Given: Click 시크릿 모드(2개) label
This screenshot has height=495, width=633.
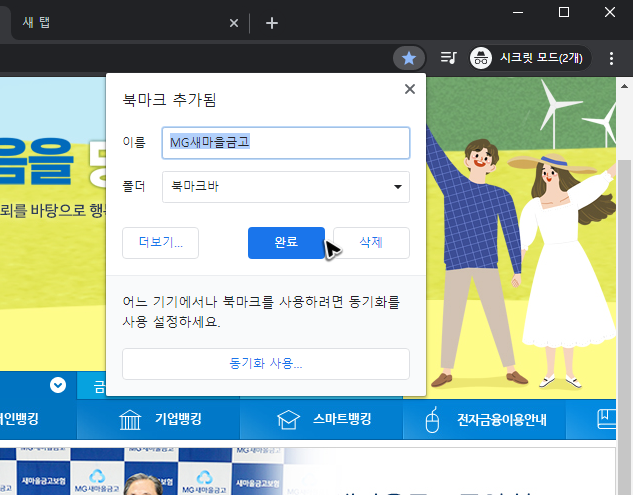Looking at the screenshot, I should point(541,58).
